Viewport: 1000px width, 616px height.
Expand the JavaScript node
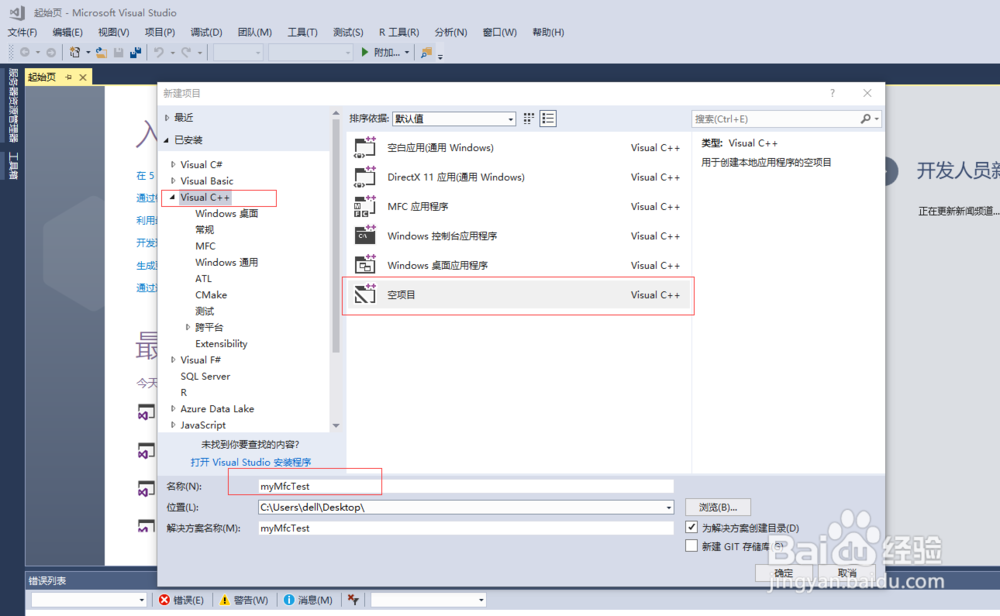point(173,425)
